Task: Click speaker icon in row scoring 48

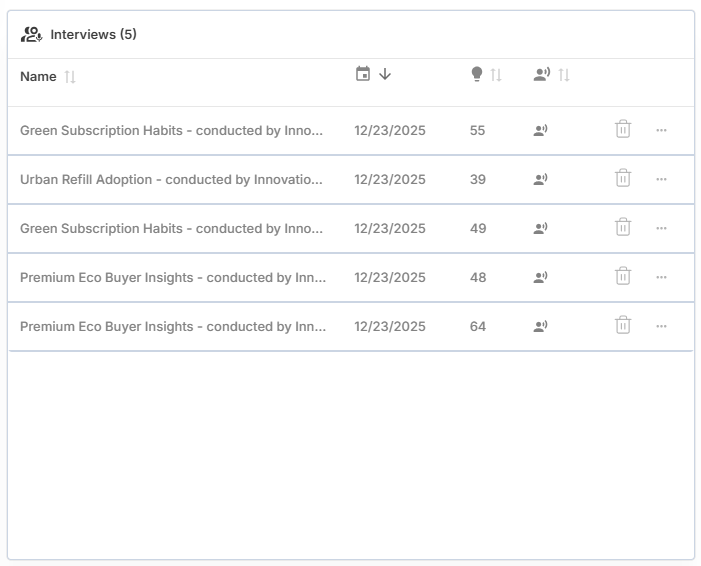Action: click(x=541, y=278)
